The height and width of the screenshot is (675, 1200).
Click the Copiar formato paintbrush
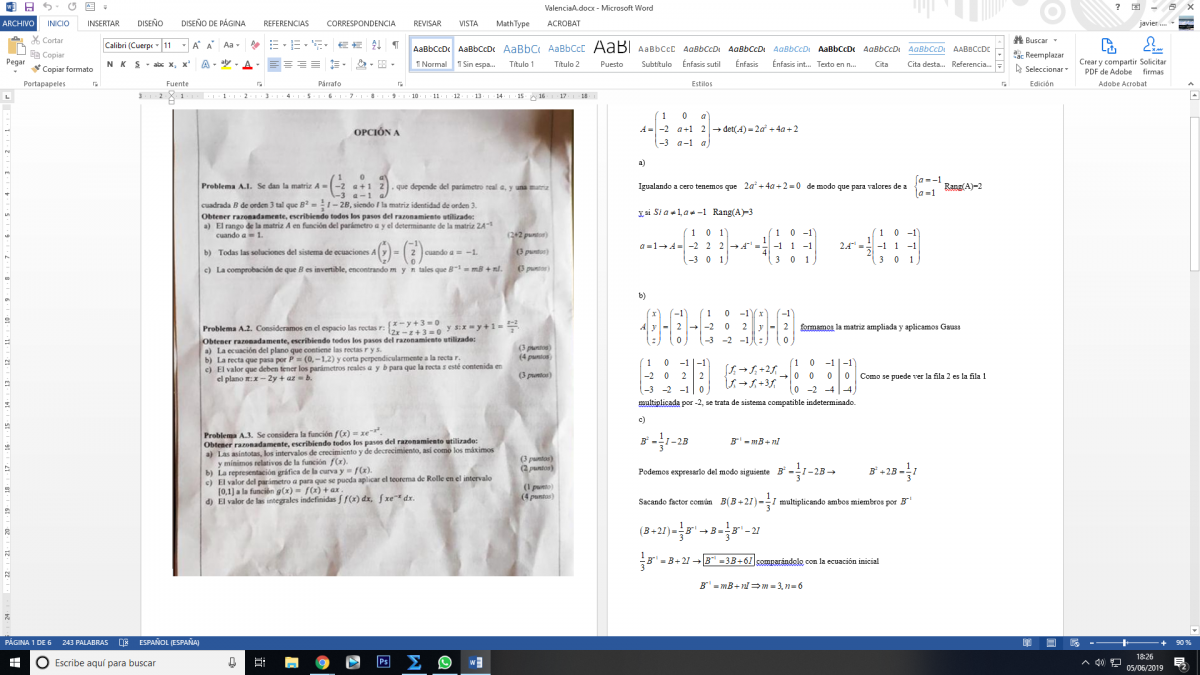pyautogui.click(x=62, y=69)
